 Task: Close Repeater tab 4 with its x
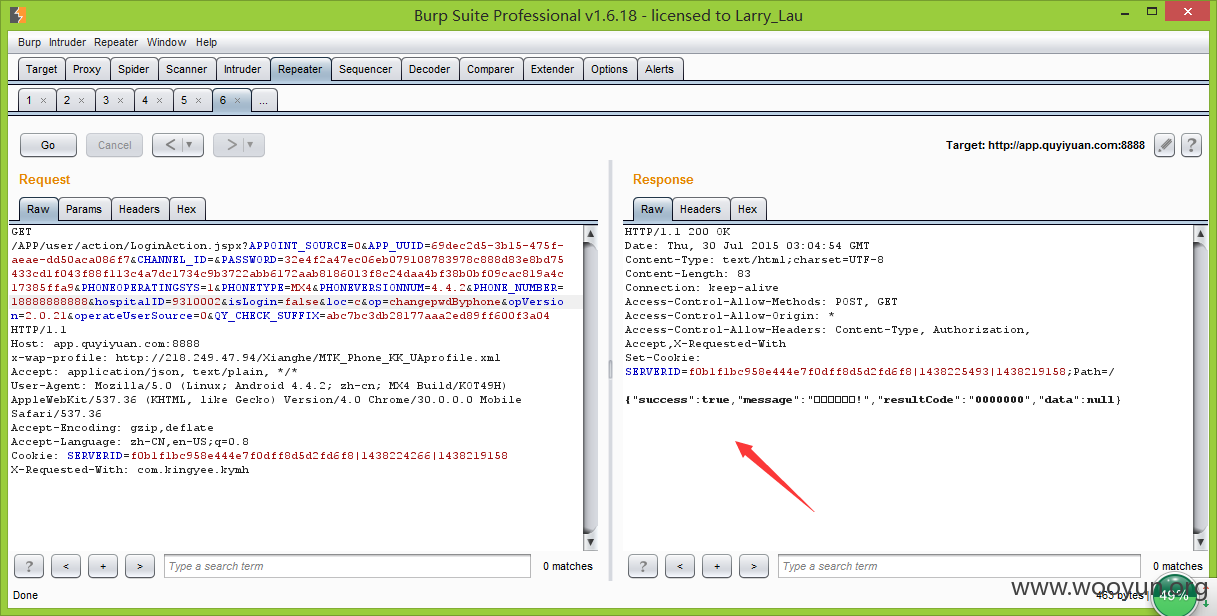point(159,101)
